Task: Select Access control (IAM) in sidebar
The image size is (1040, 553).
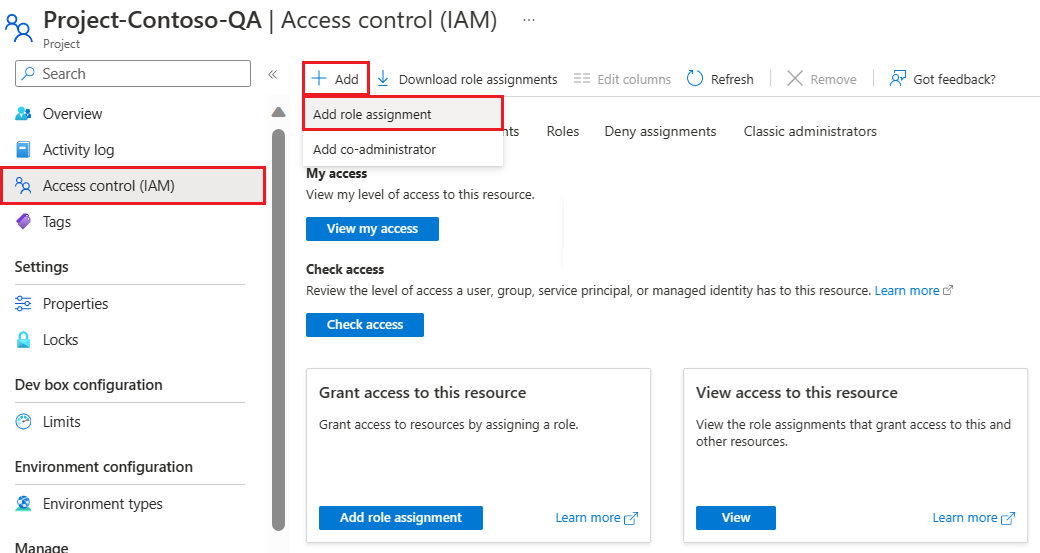Action: tap(133, 186)
